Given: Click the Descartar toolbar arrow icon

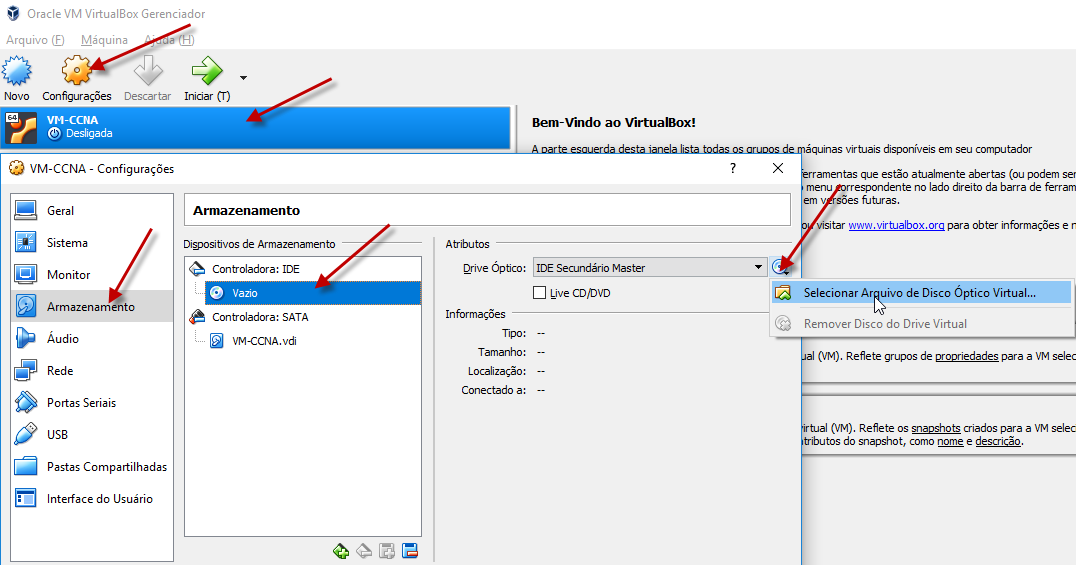Looking at the screenshot, I should tap(148, 71).
